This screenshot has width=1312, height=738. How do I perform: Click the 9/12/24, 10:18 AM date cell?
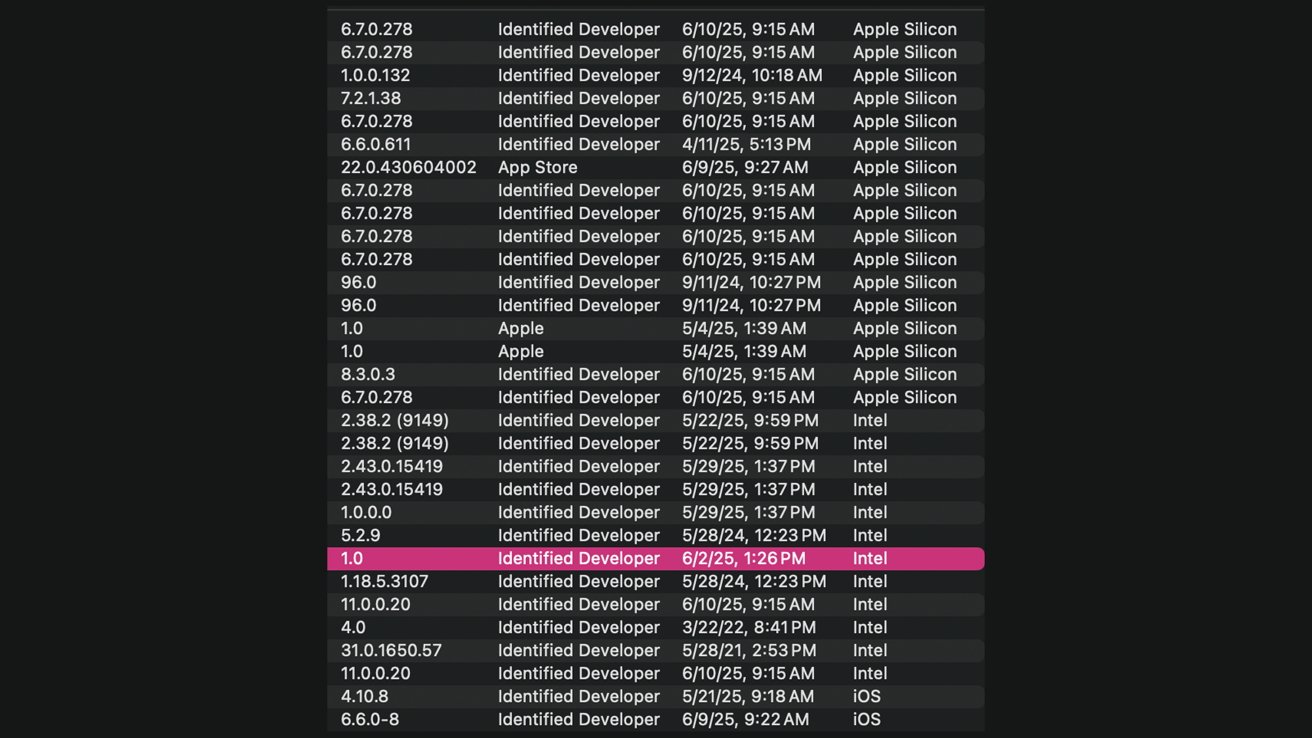pyautogui.click(x=752, y=75)
